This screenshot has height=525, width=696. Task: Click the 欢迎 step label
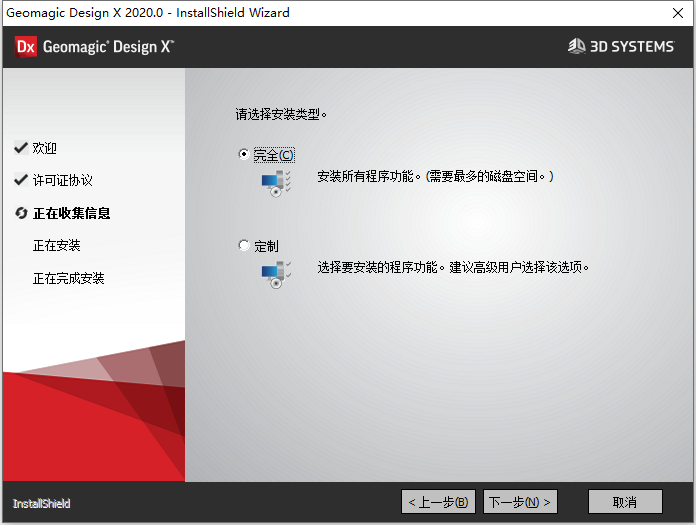pos(44,148)
